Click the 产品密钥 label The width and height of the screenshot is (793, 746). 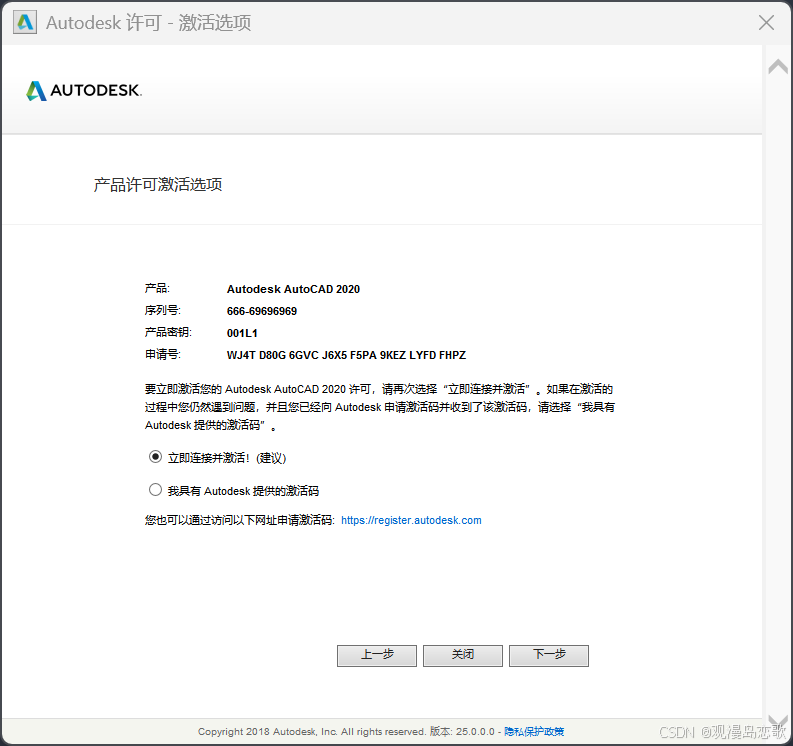(168, 332)
